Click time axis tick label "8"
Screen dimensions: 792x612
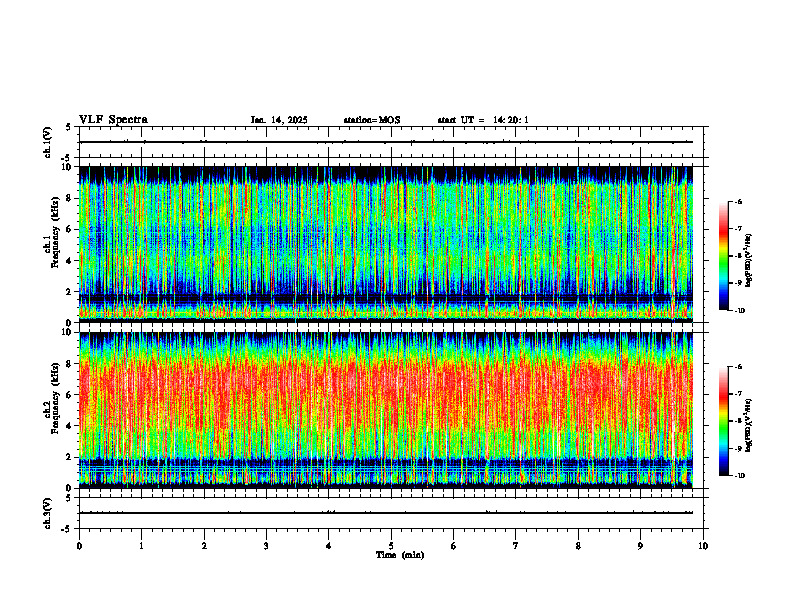(x=578, y=546)
